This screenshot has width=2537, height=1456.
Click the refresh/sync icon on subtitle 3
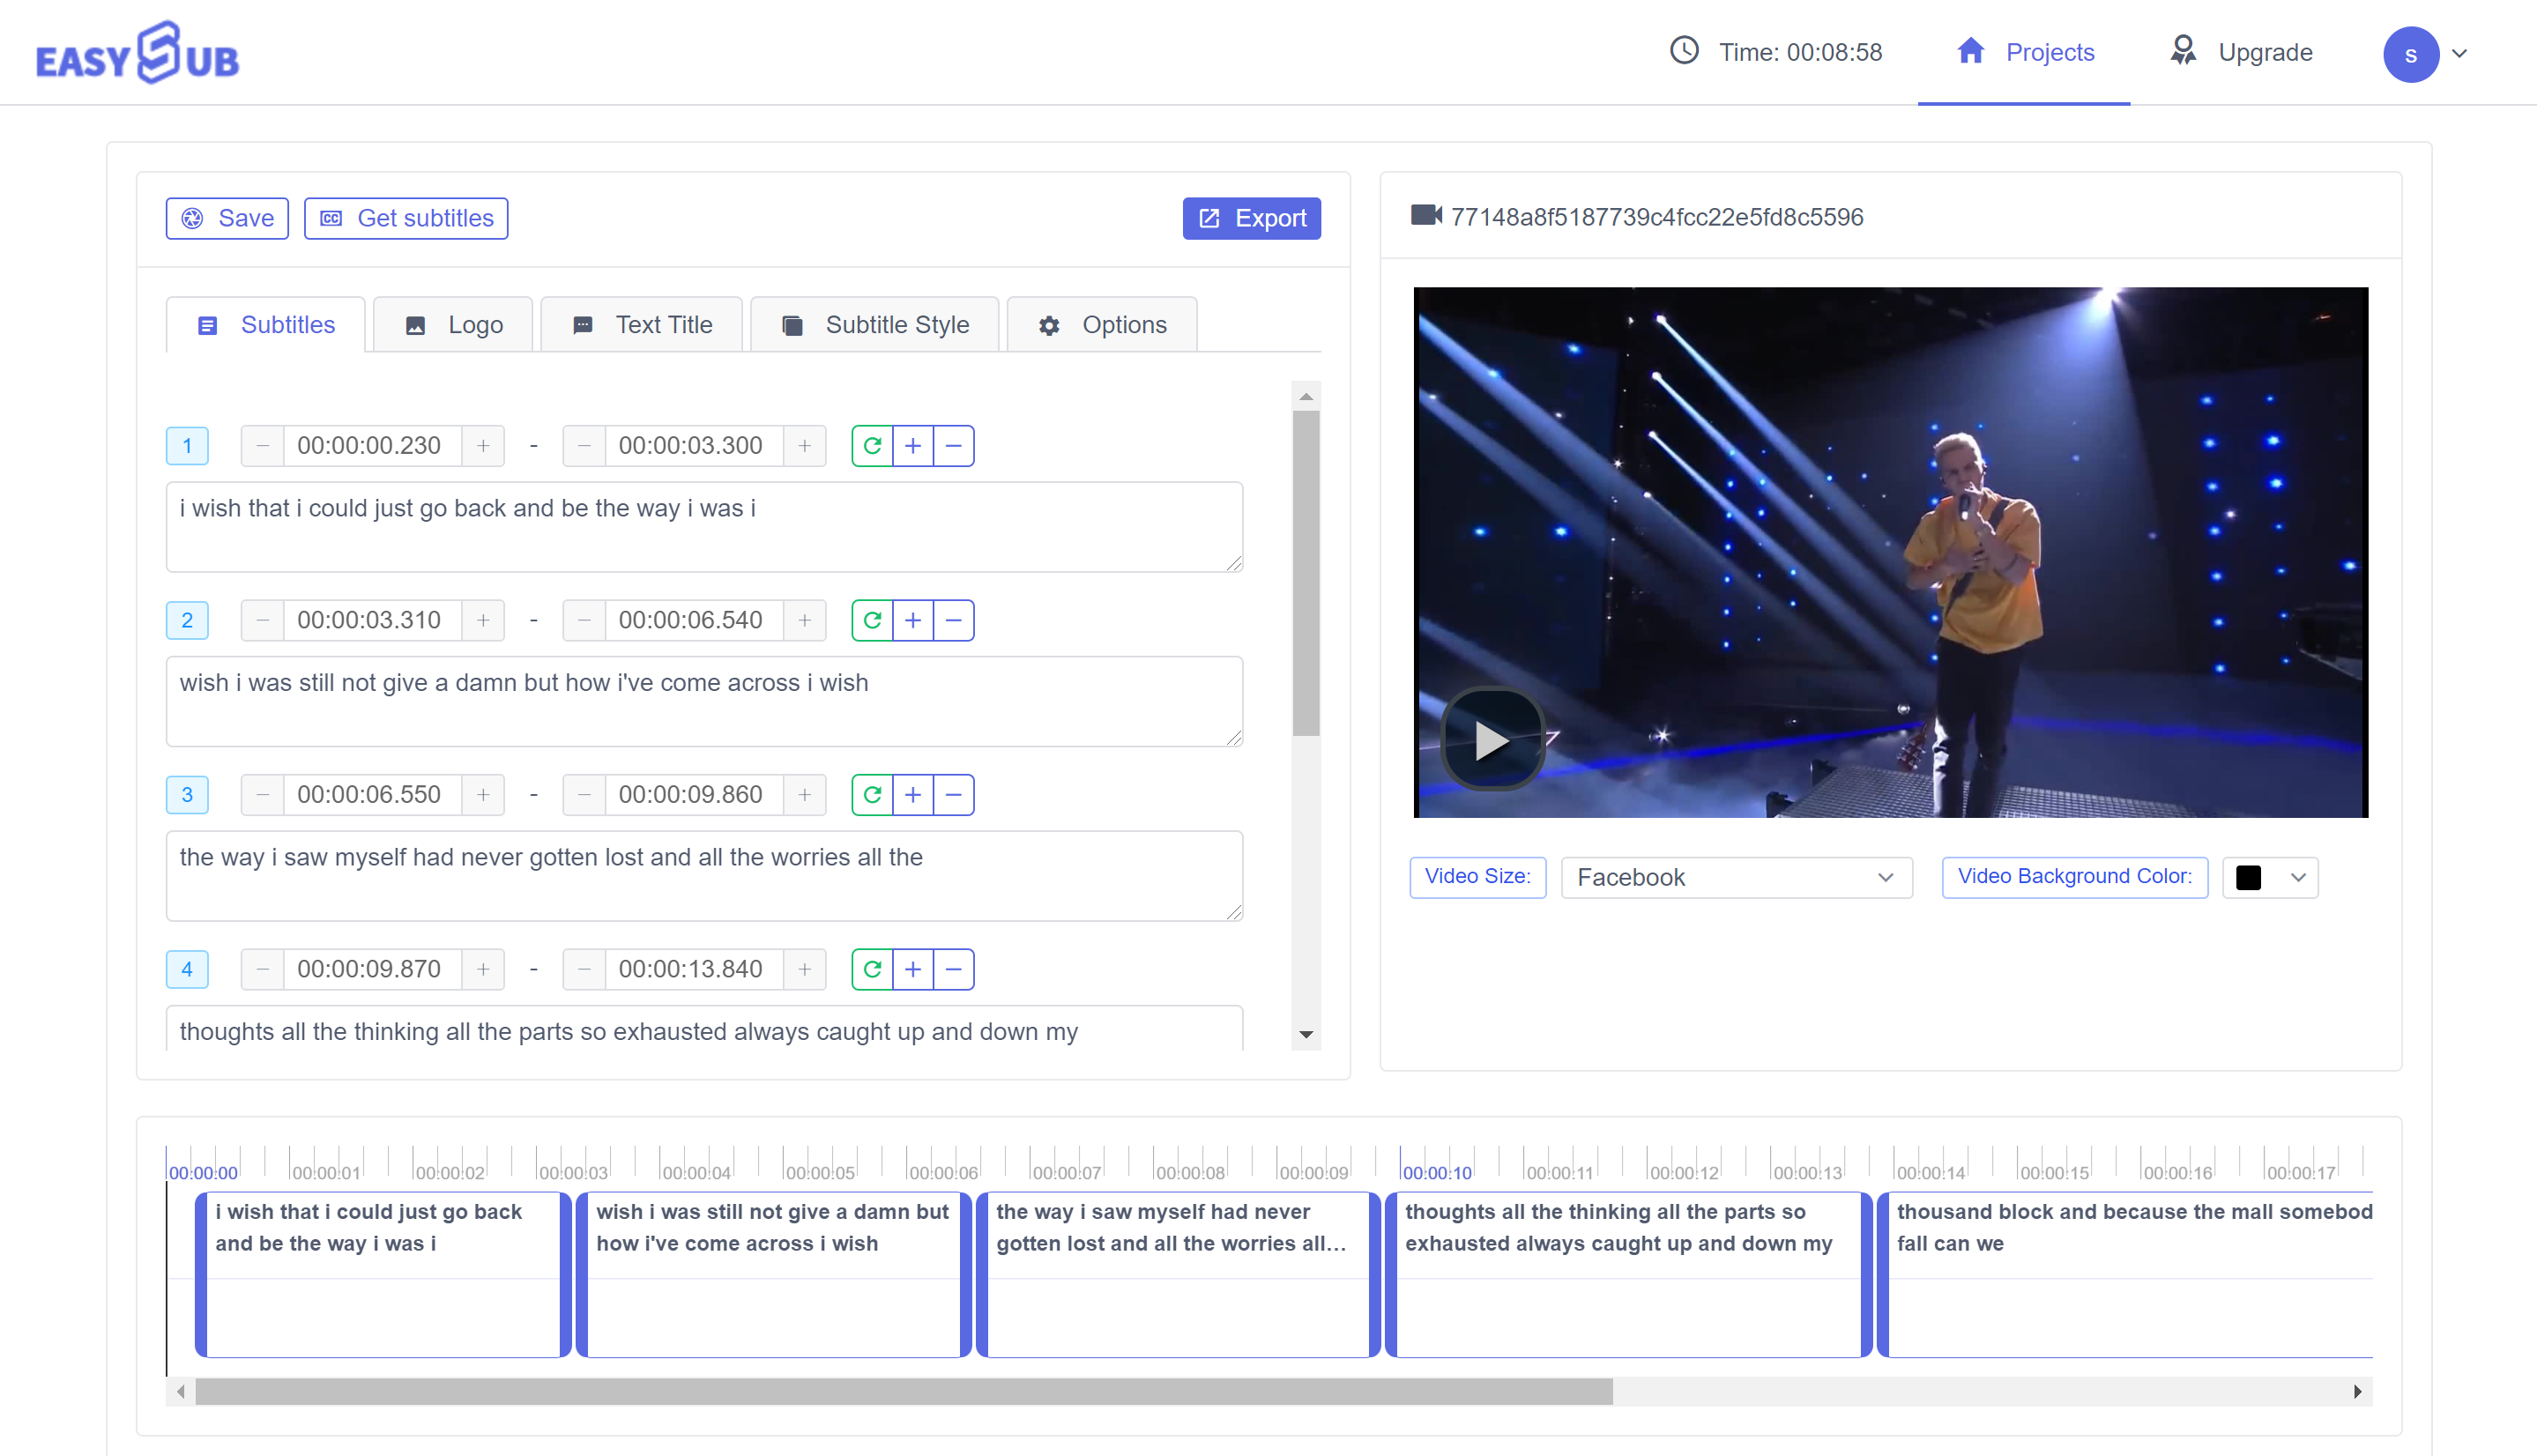tap(871, 794)
